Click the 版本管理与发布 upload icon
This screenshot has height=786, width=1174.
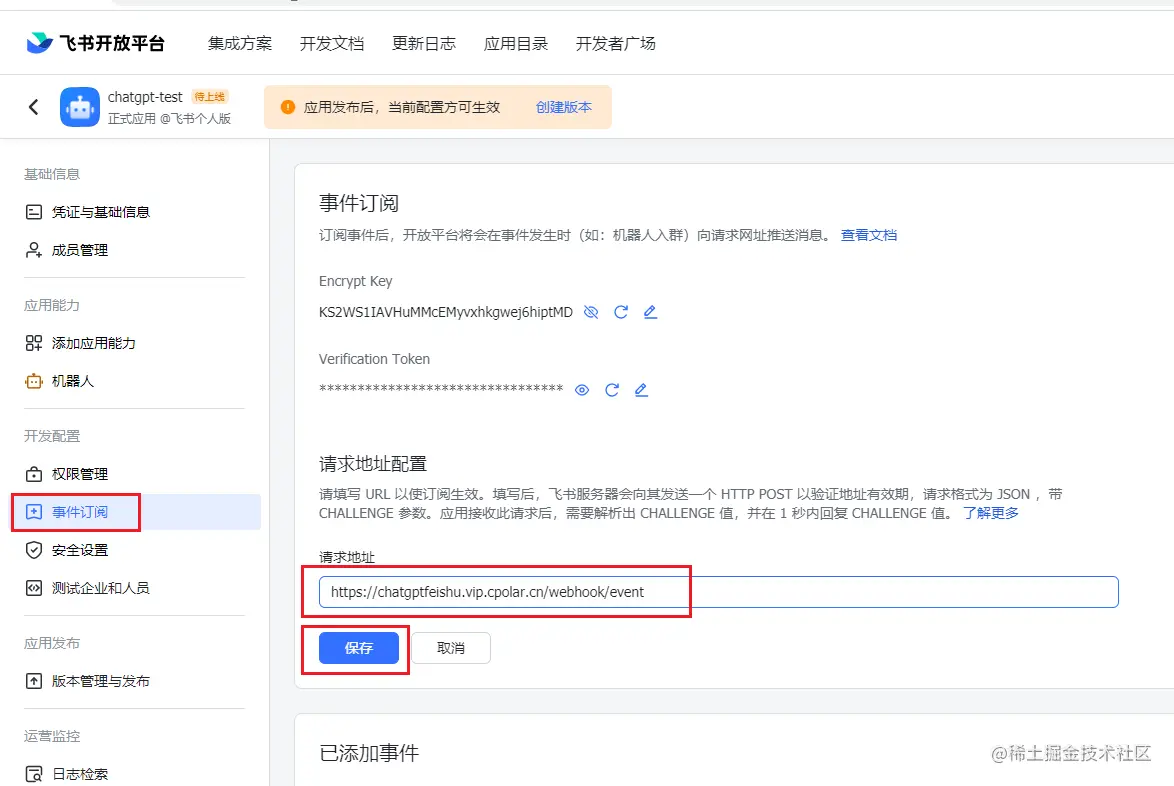pyautogui.click(x=34, y=681)
